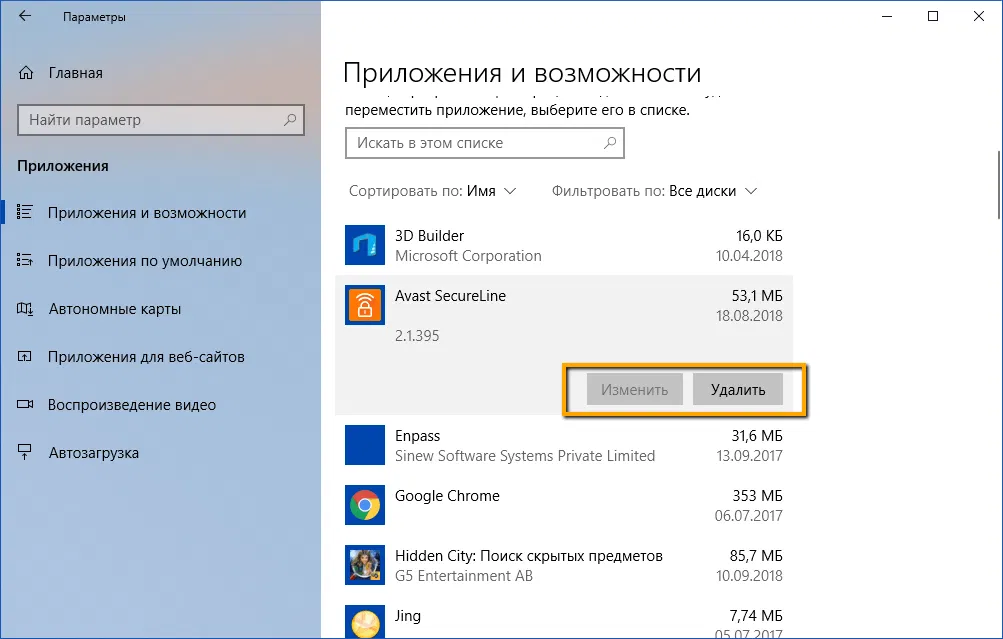Image resolution: width=1003 pixels, height=639 pixels.
Task: Open Сортировать по: Имя dropdown
Action: pos(432,191)
